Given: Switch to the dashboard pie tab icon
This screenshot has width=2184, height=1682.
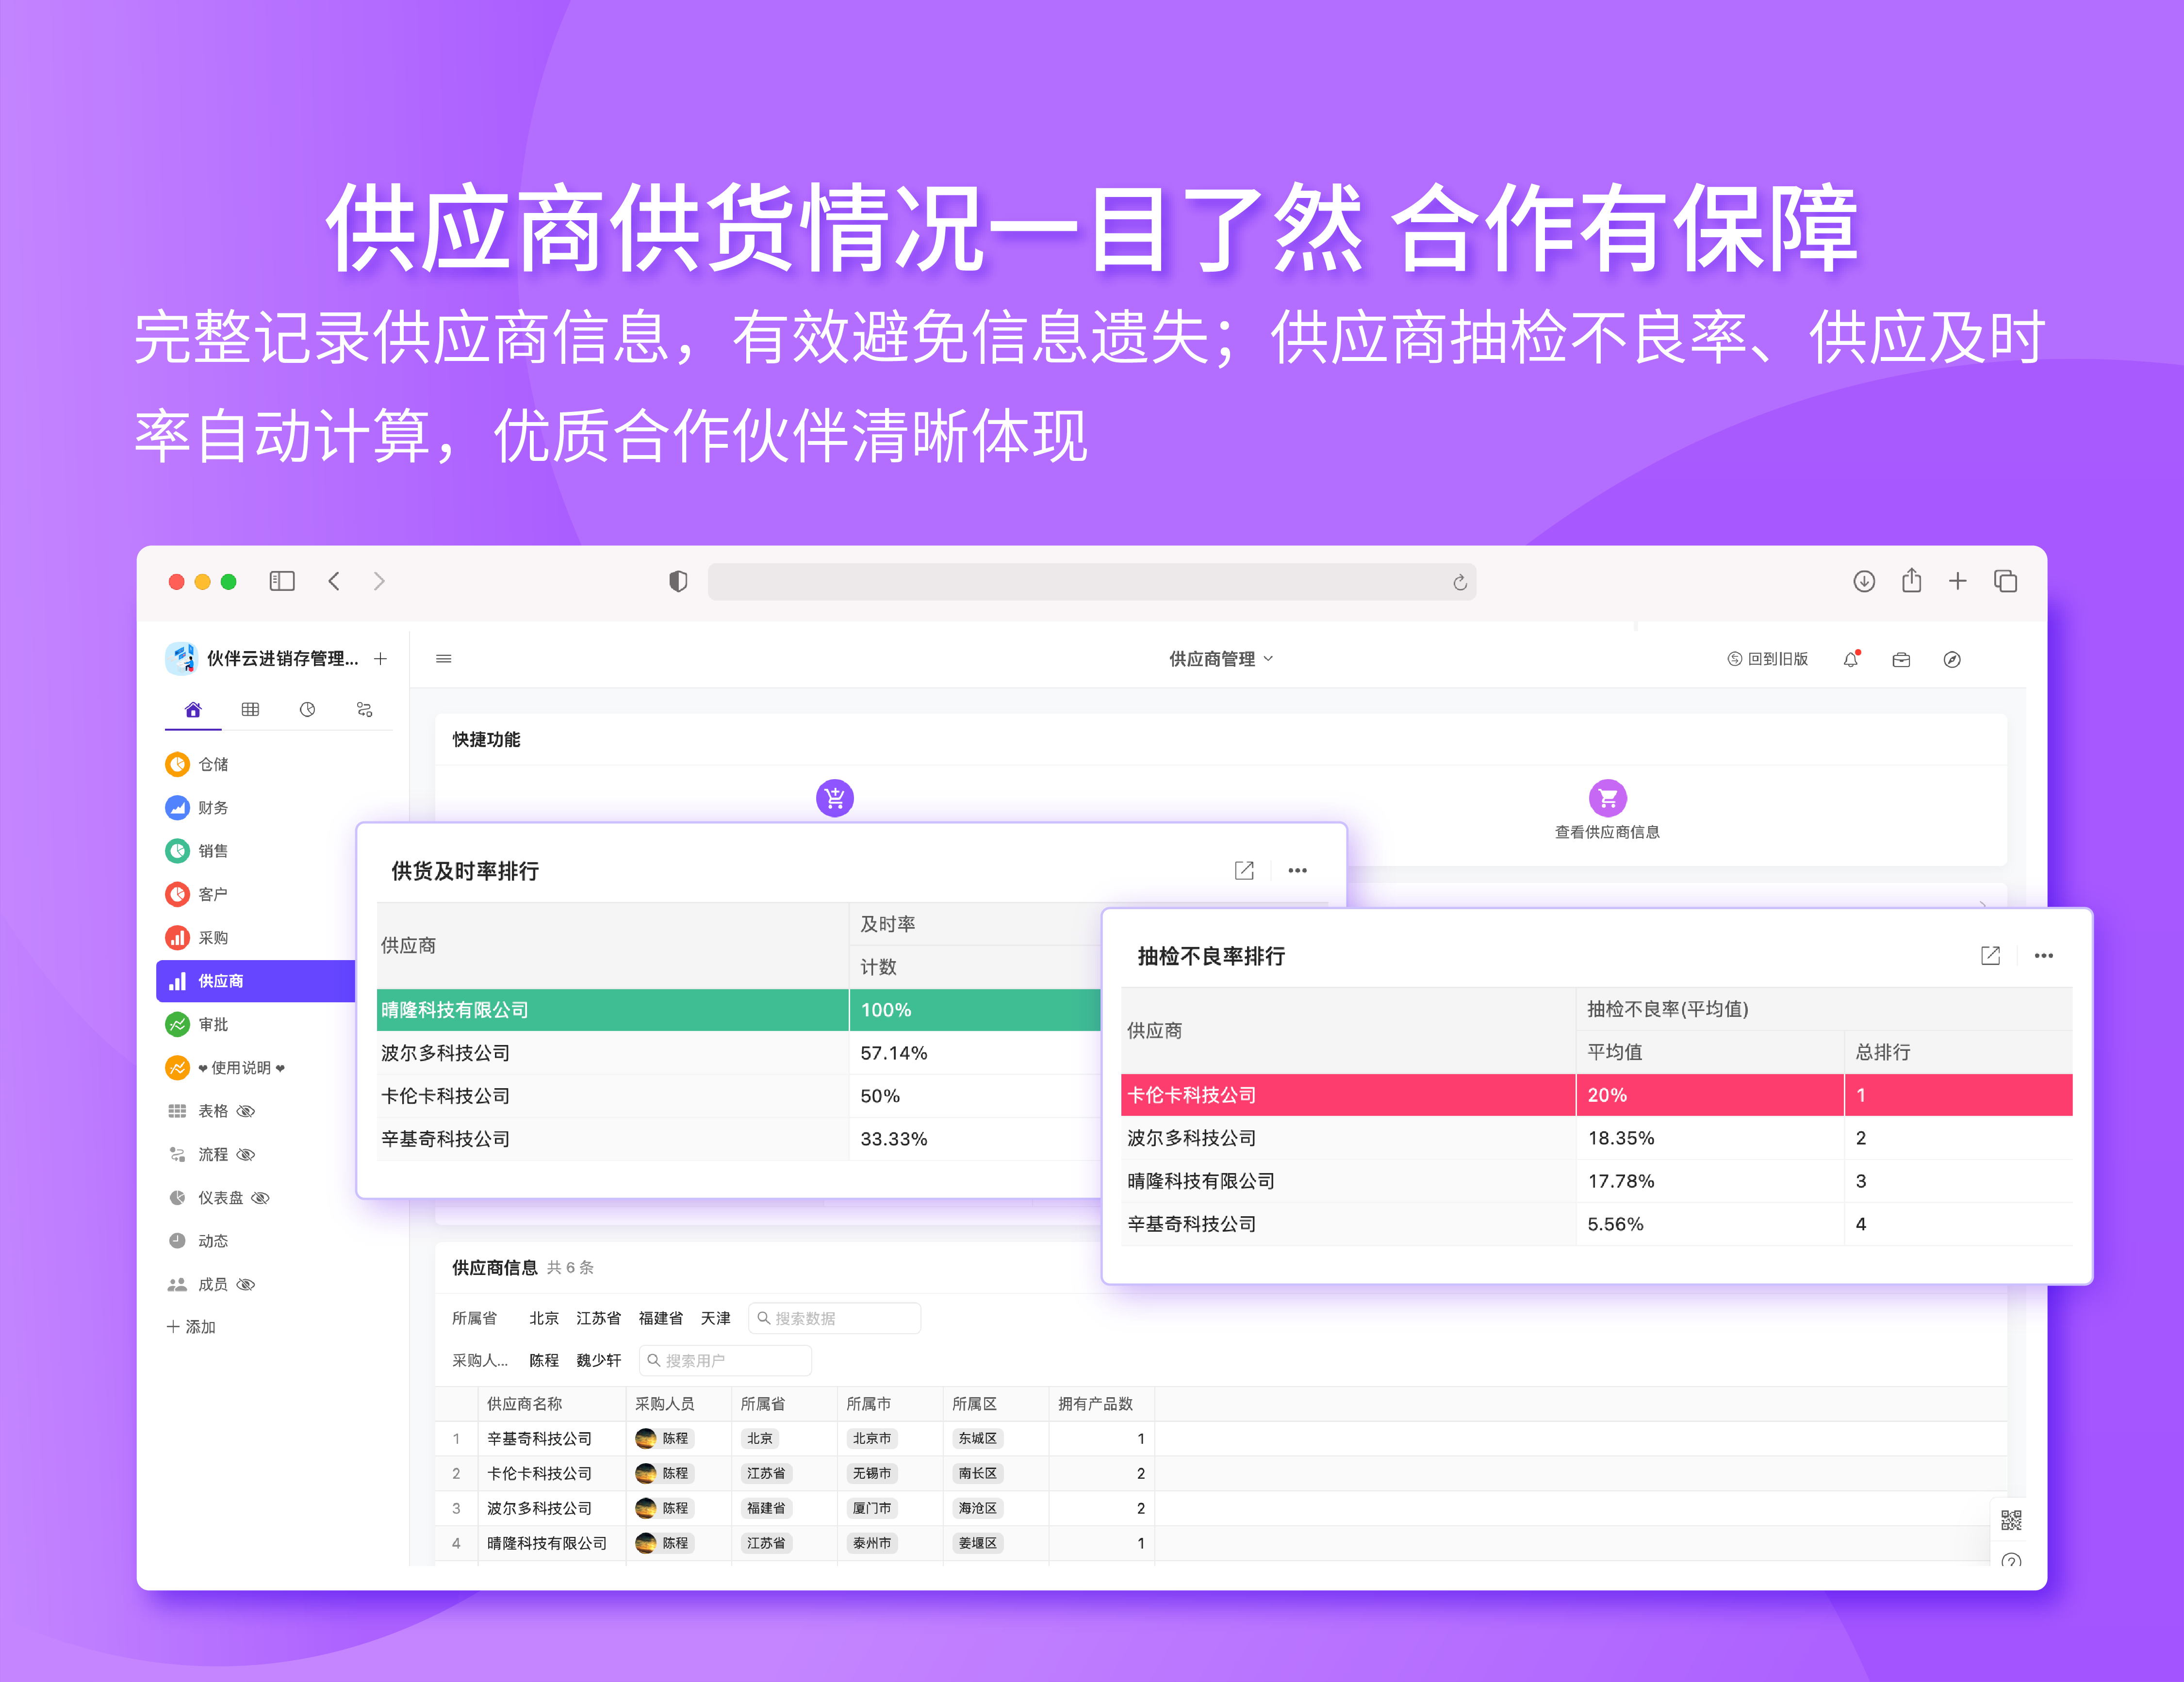Looking at the screenshot, I should pos(307,709).
